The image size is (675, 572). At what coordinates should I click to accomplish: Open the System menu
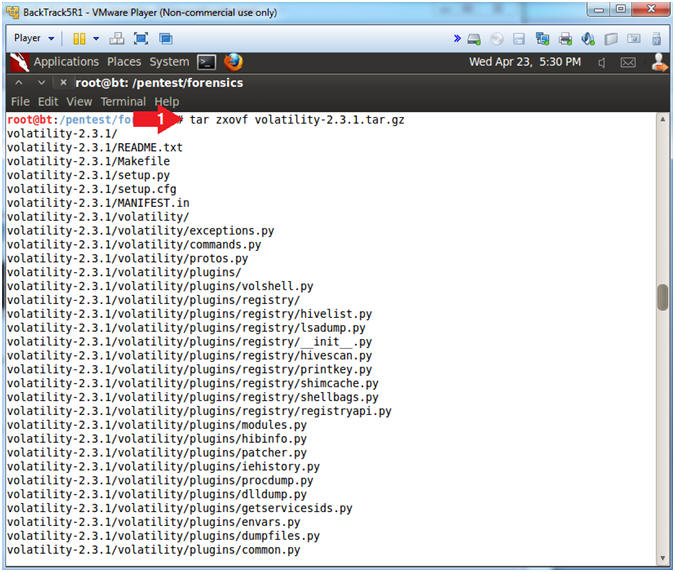point(169,62)
